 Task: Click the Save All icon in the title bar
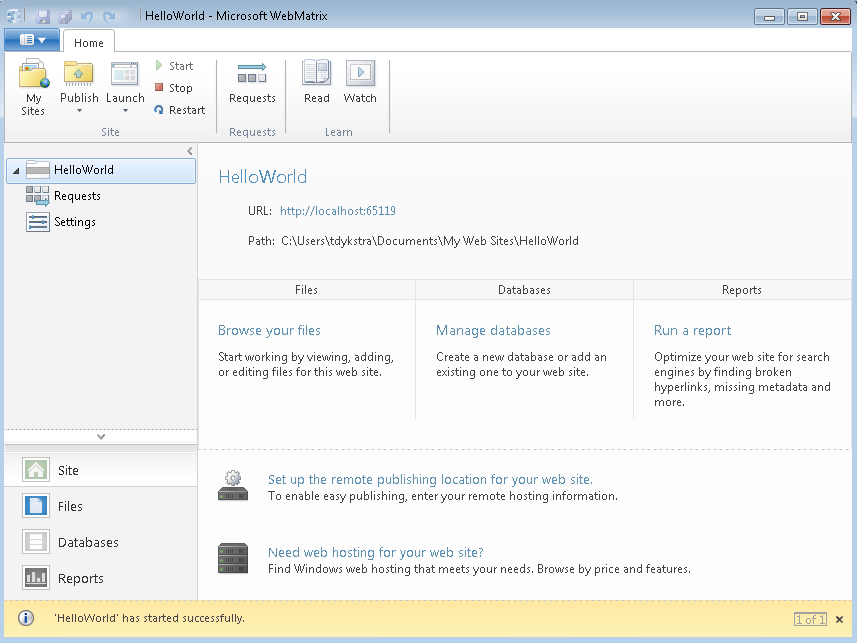click(x=65, y=16)
